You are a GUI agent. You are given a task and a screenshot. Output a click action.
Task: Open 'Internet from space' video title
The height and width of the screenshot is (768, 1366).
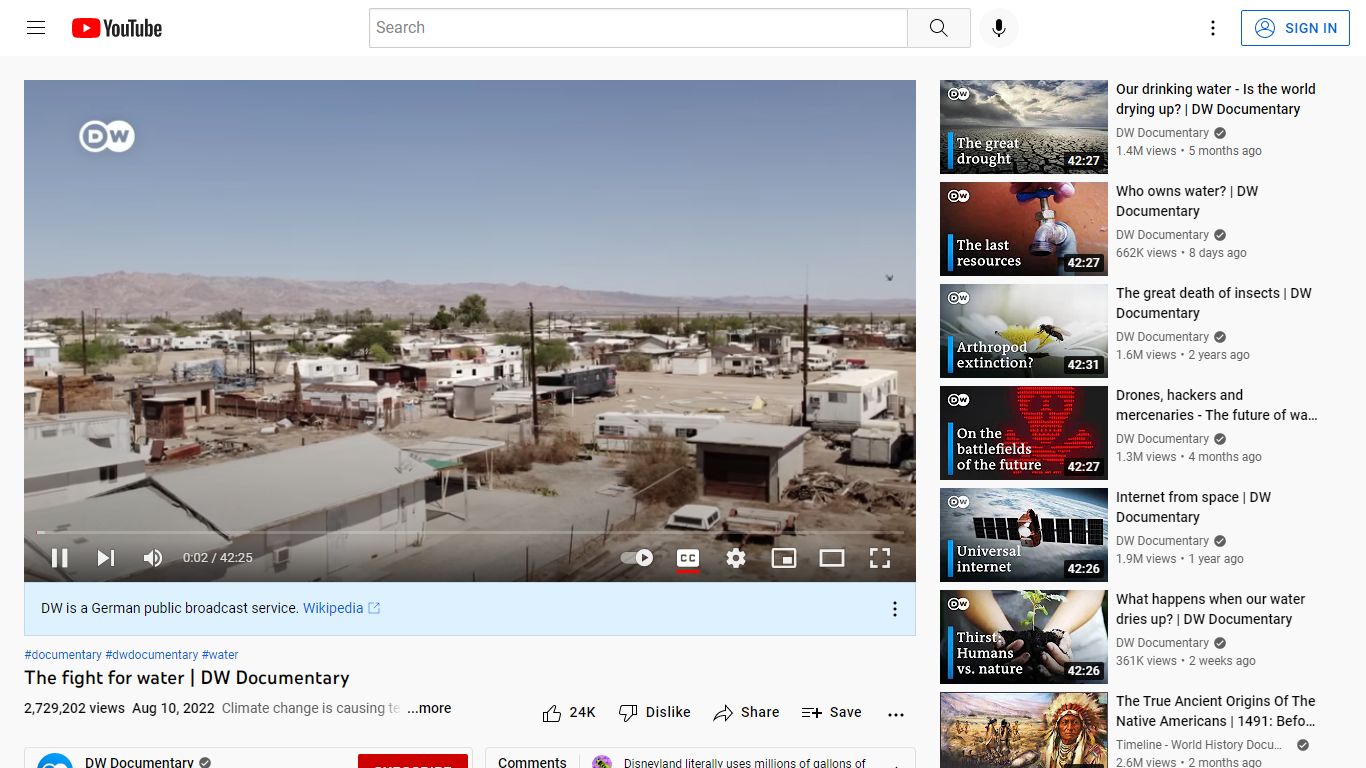1193,507
